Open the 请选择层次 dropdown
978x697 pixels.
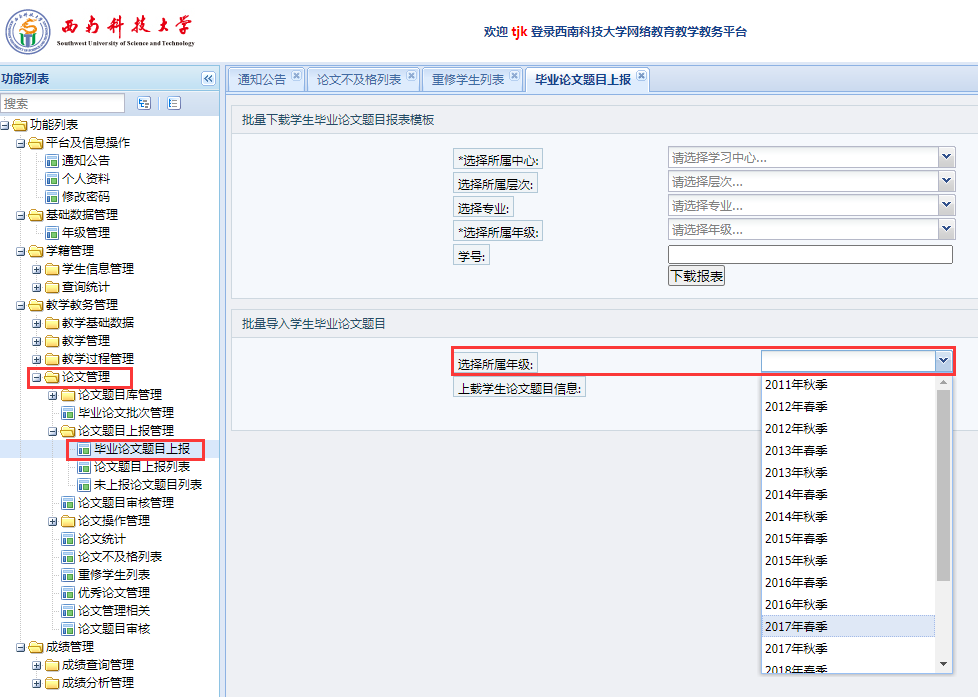pyautogui.click(x=946, y=181)
